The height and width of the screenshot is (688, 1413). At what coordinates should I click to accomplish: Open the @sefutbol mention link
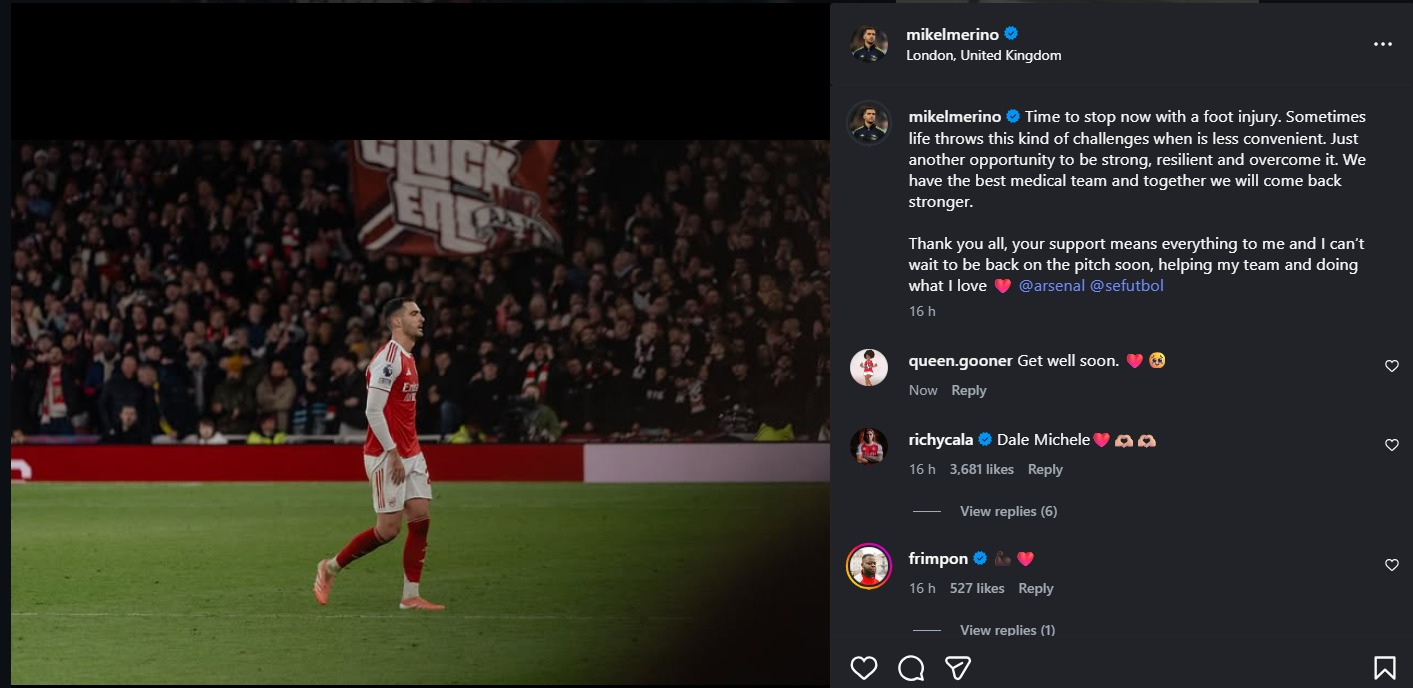(1126, 286)
